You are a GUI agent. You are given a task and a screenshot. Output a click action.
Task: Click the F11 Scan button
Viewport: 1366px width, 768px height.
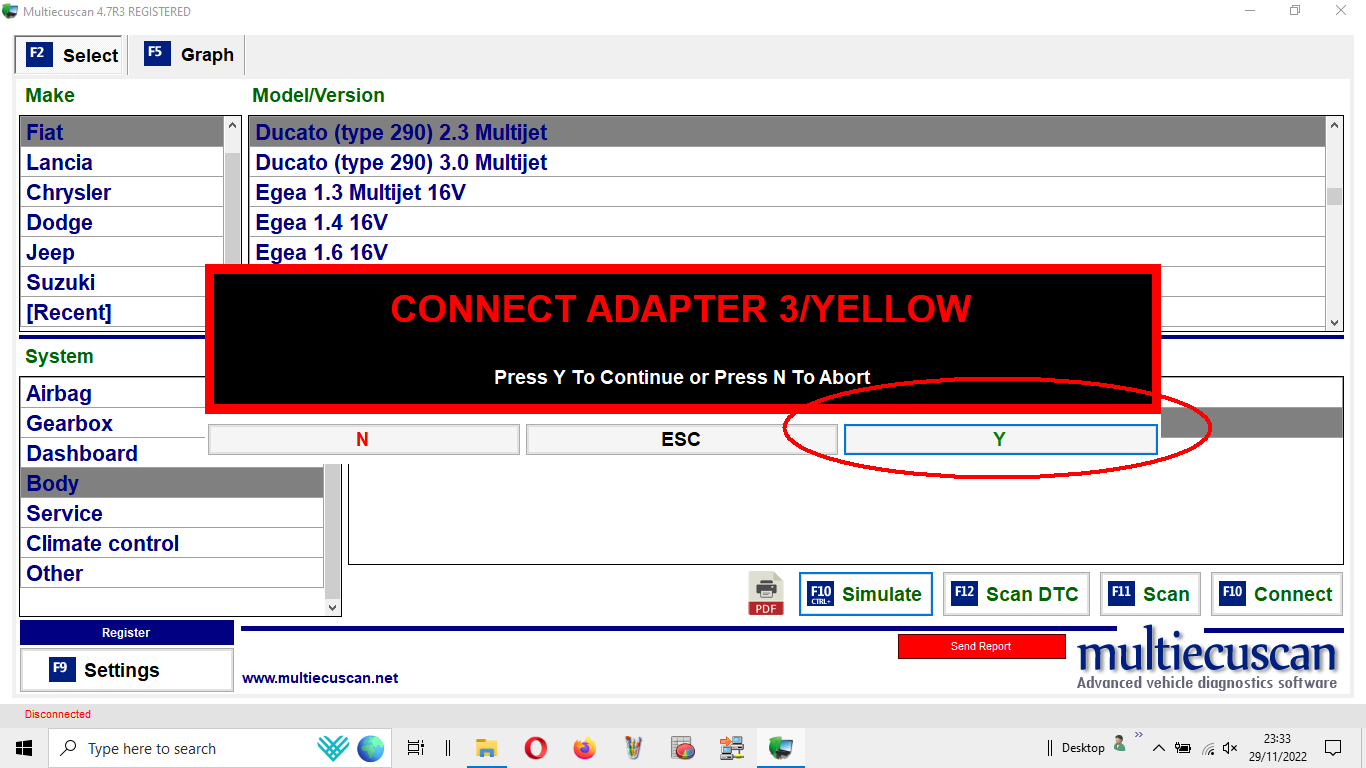tap(1150, 594)
